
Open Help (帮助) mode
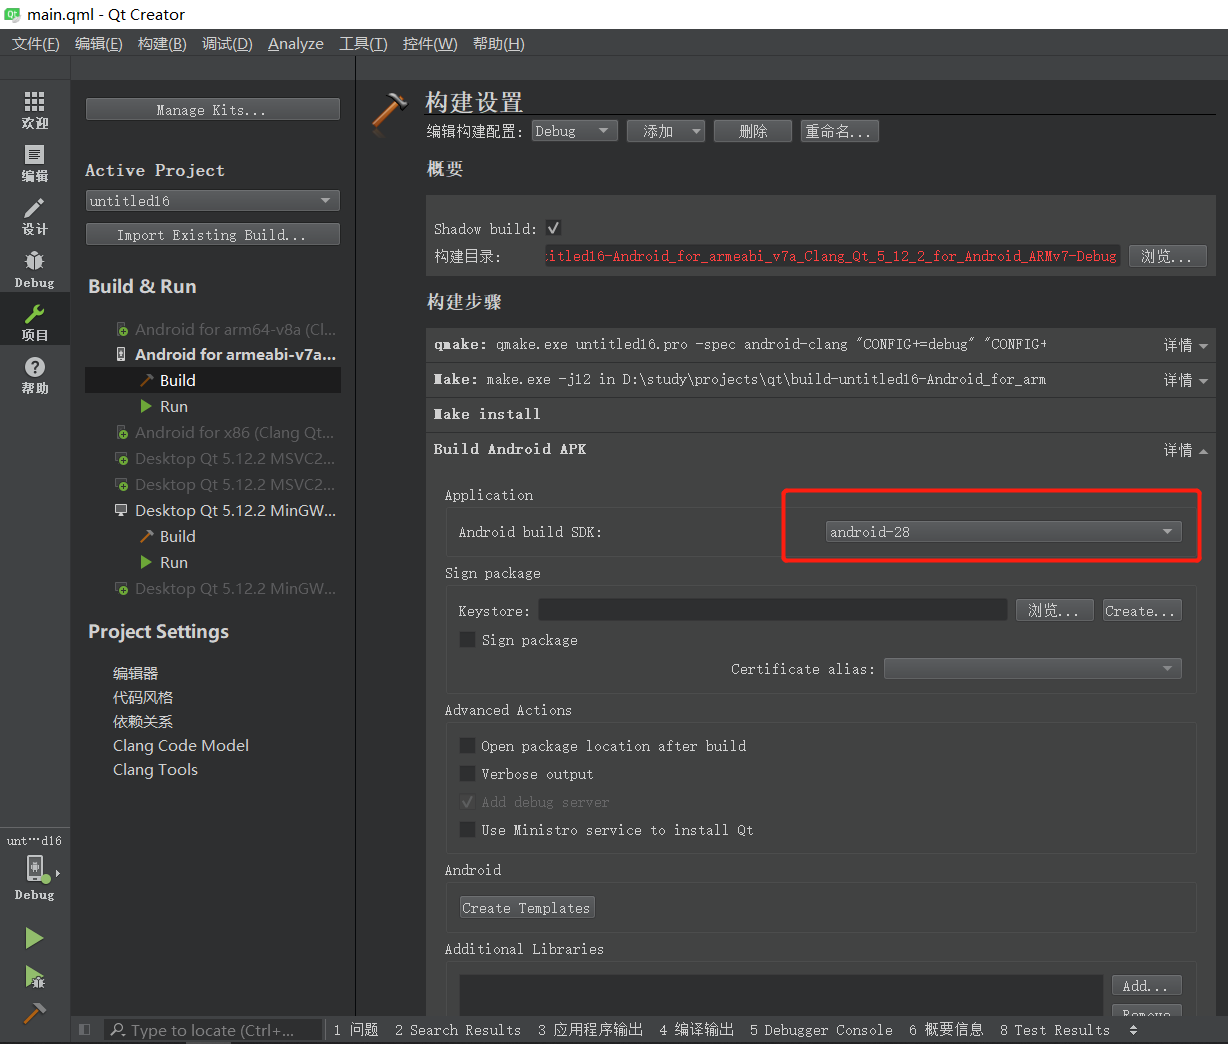pyautogui.click(x=35, y=375)
